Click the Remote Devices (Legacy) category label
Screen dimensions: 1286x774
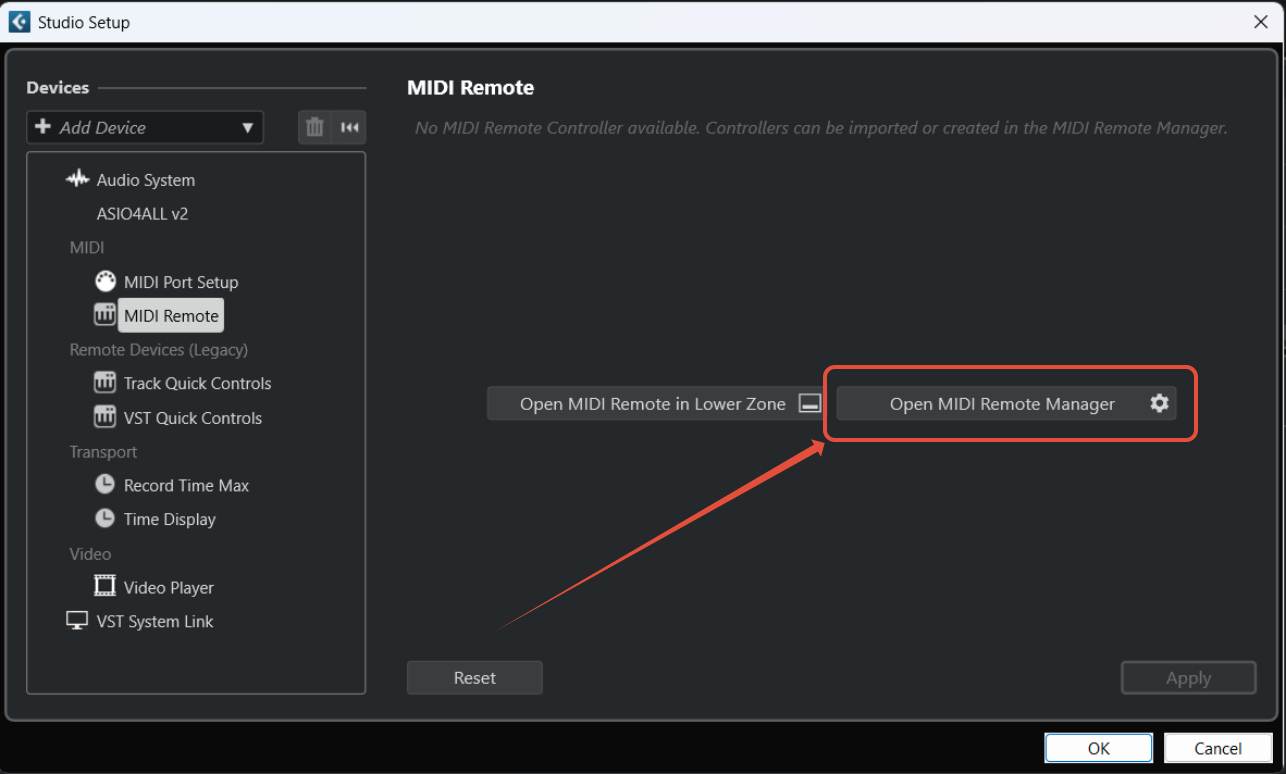tap(159, 350)
